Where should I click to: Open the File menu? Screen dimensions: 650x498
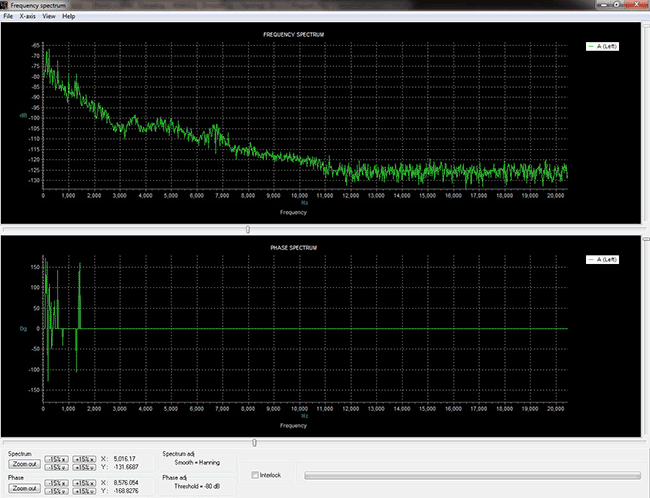pos(7,17)
